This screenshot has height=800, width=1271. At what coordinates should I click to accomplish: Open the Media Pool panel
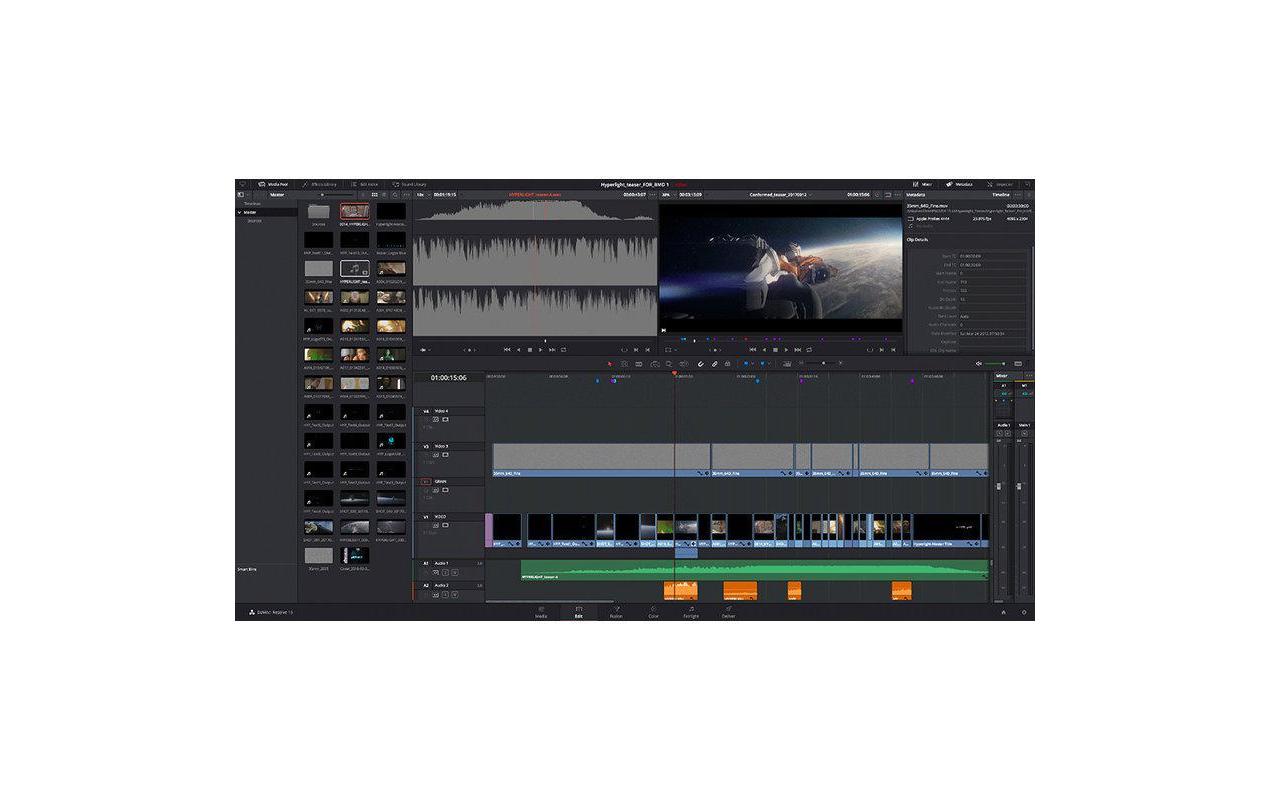point(273,184)
